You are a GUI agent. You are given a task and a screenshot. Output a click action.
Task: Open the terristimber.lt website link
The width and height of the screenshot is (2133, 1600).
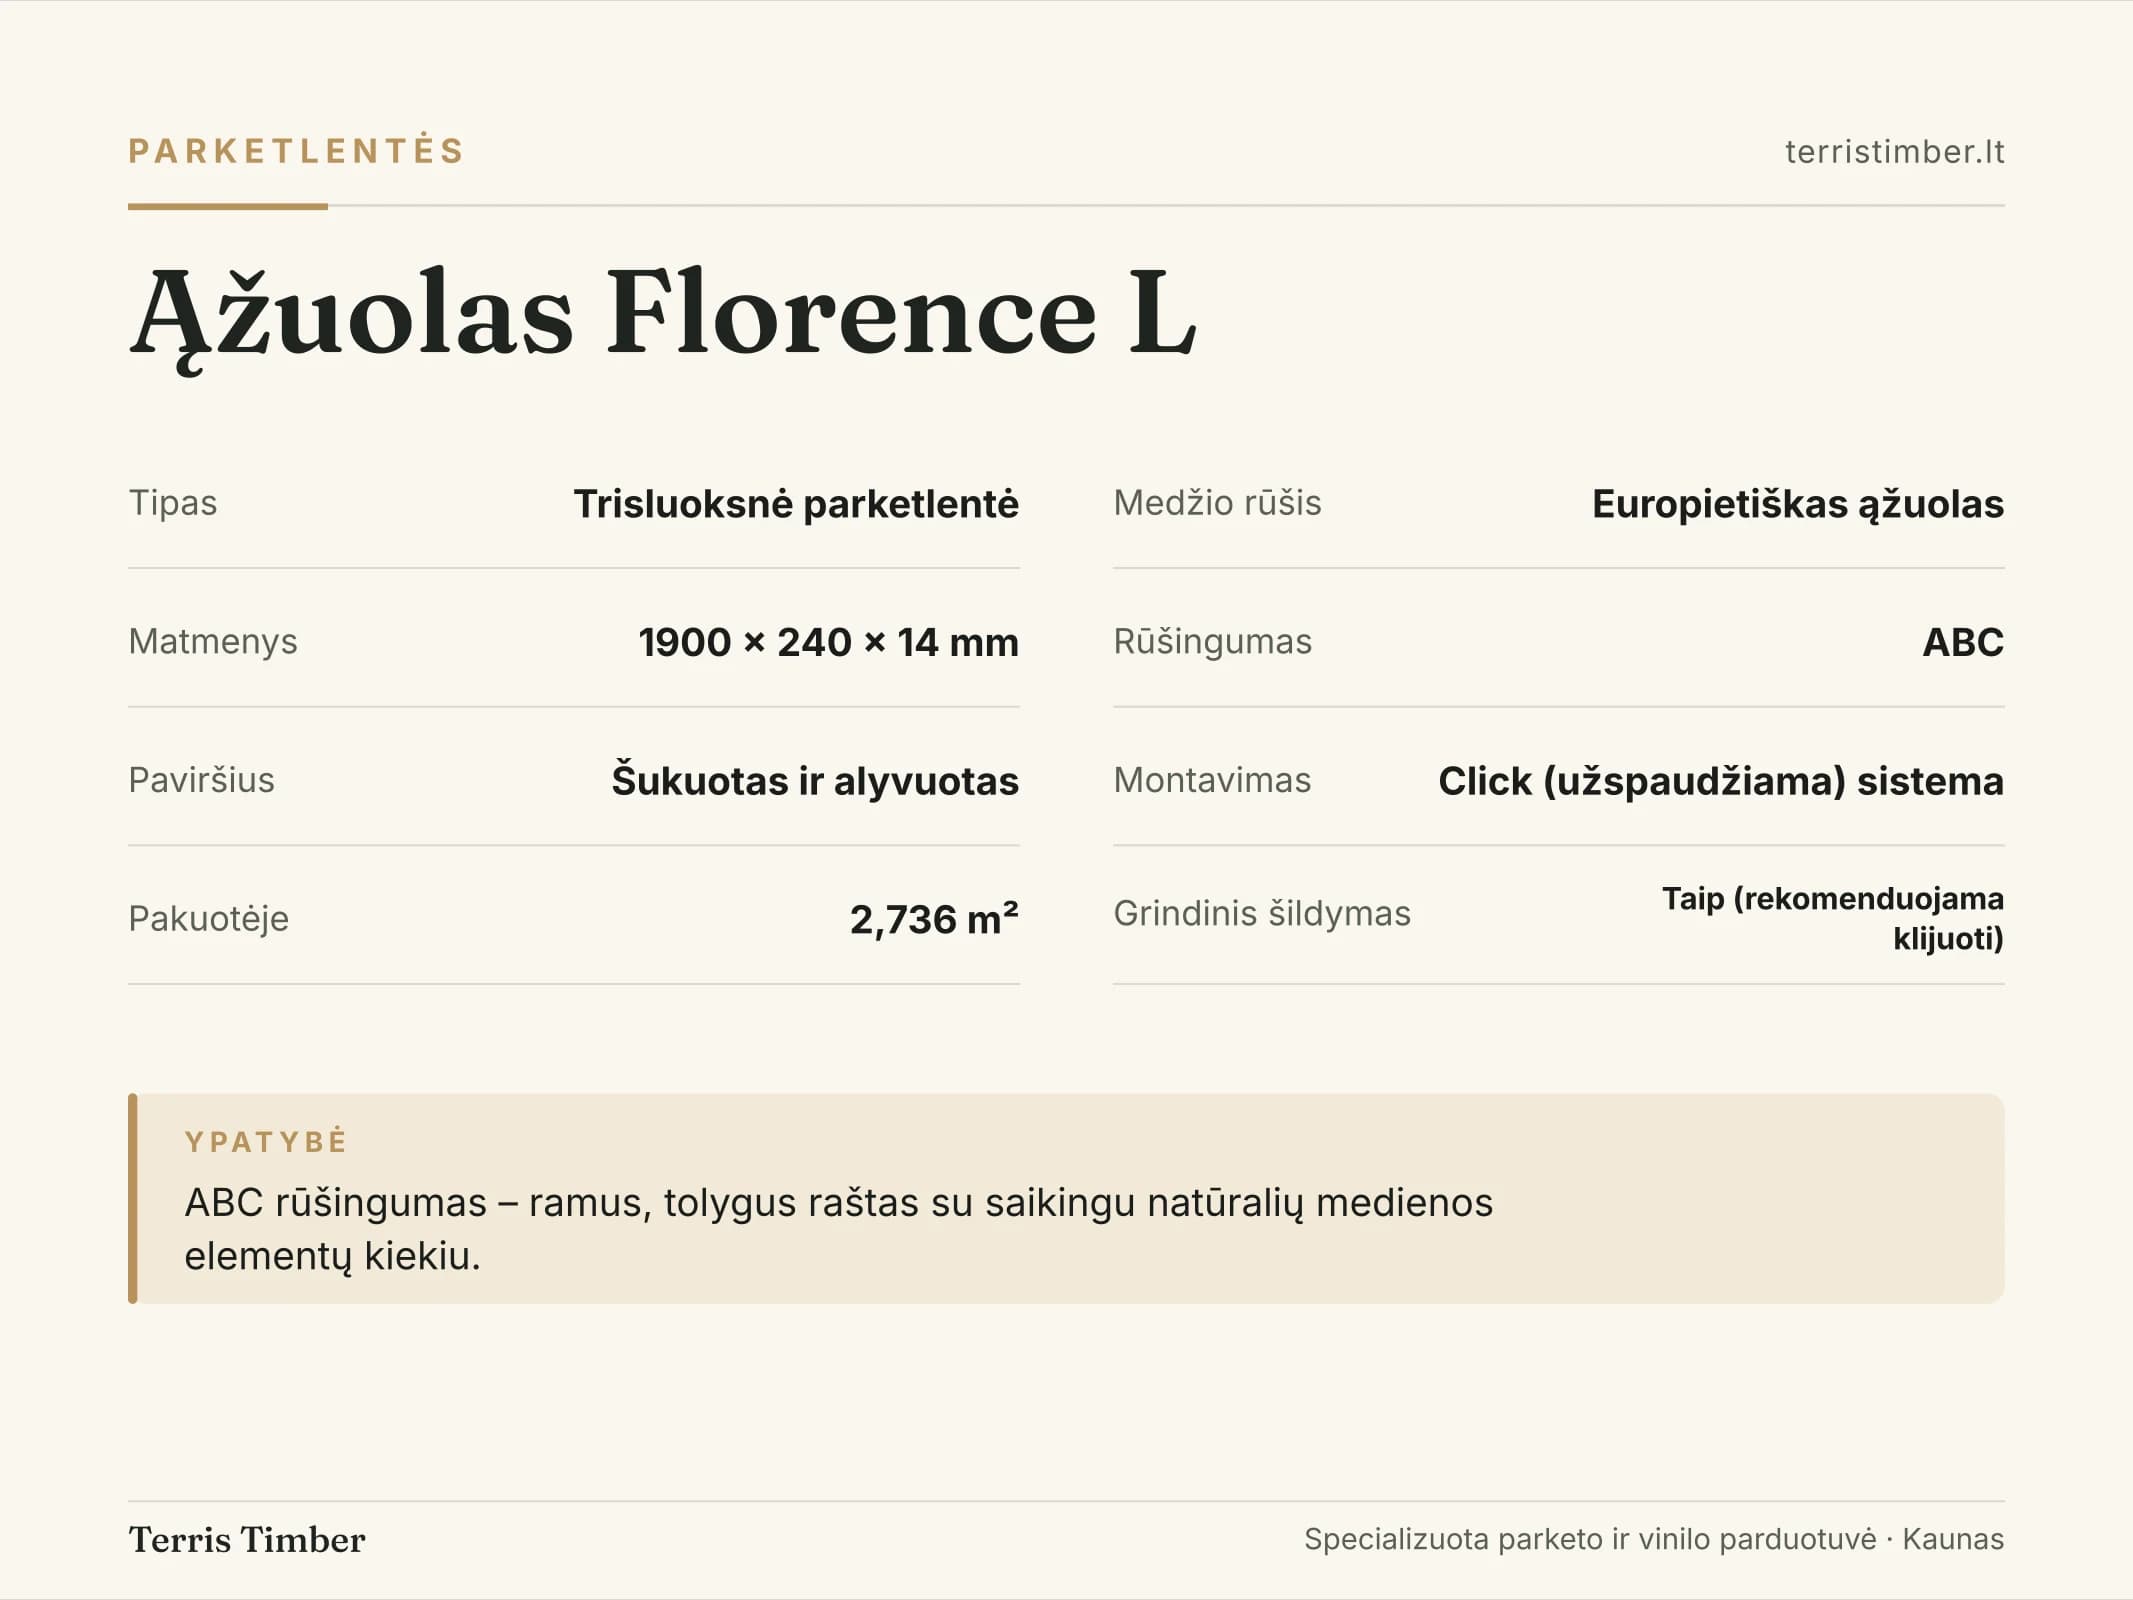(1894, 152)
